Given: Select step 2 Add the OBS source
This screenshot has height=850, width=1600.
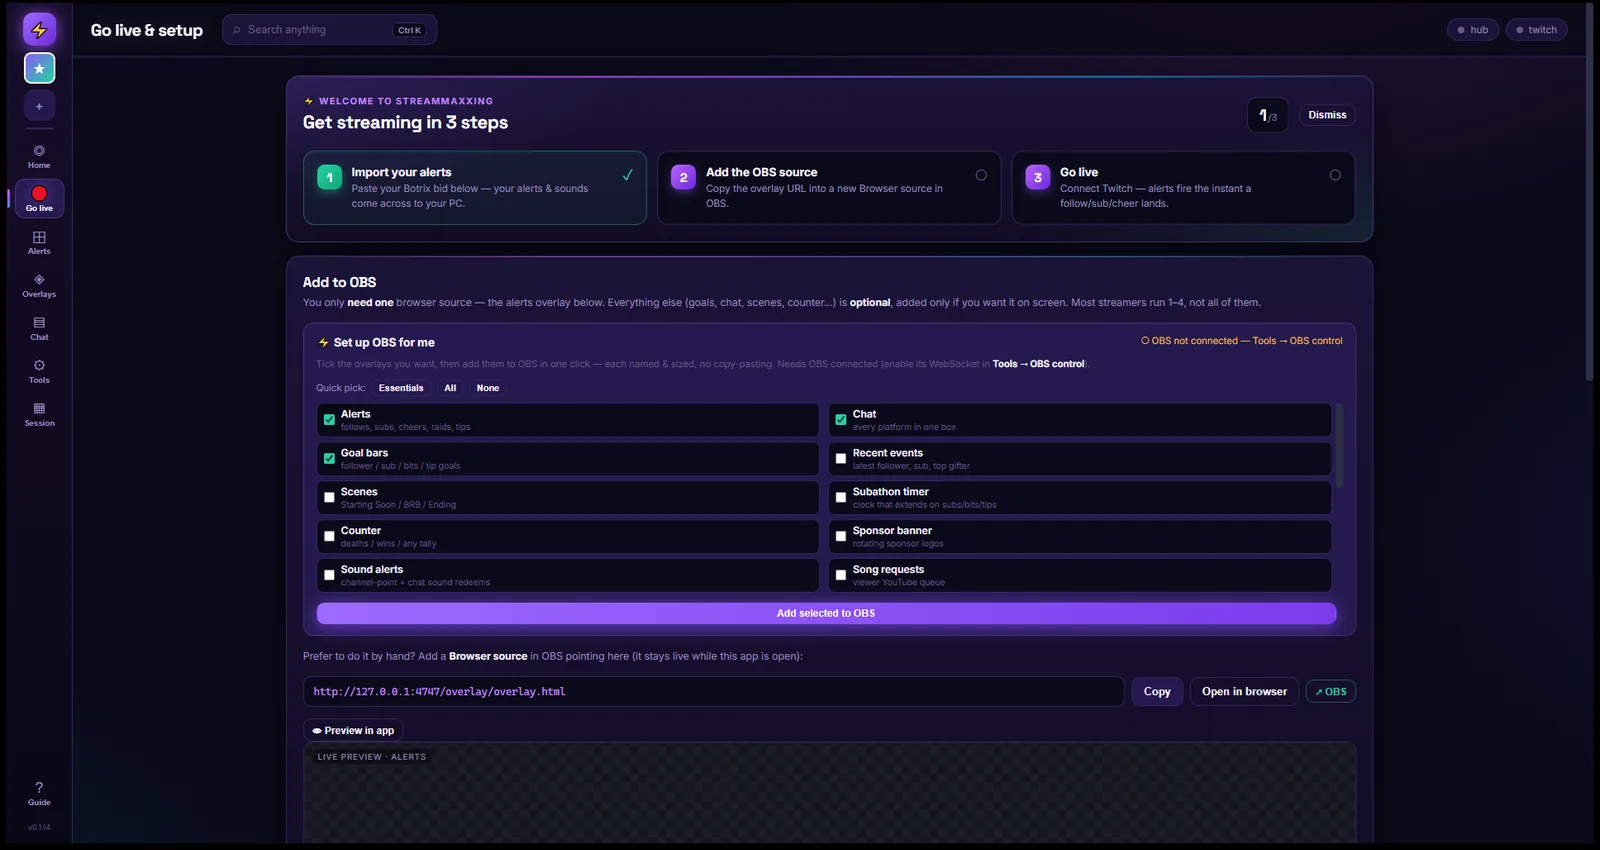Looking at the screenshot, I should point(829,188).
